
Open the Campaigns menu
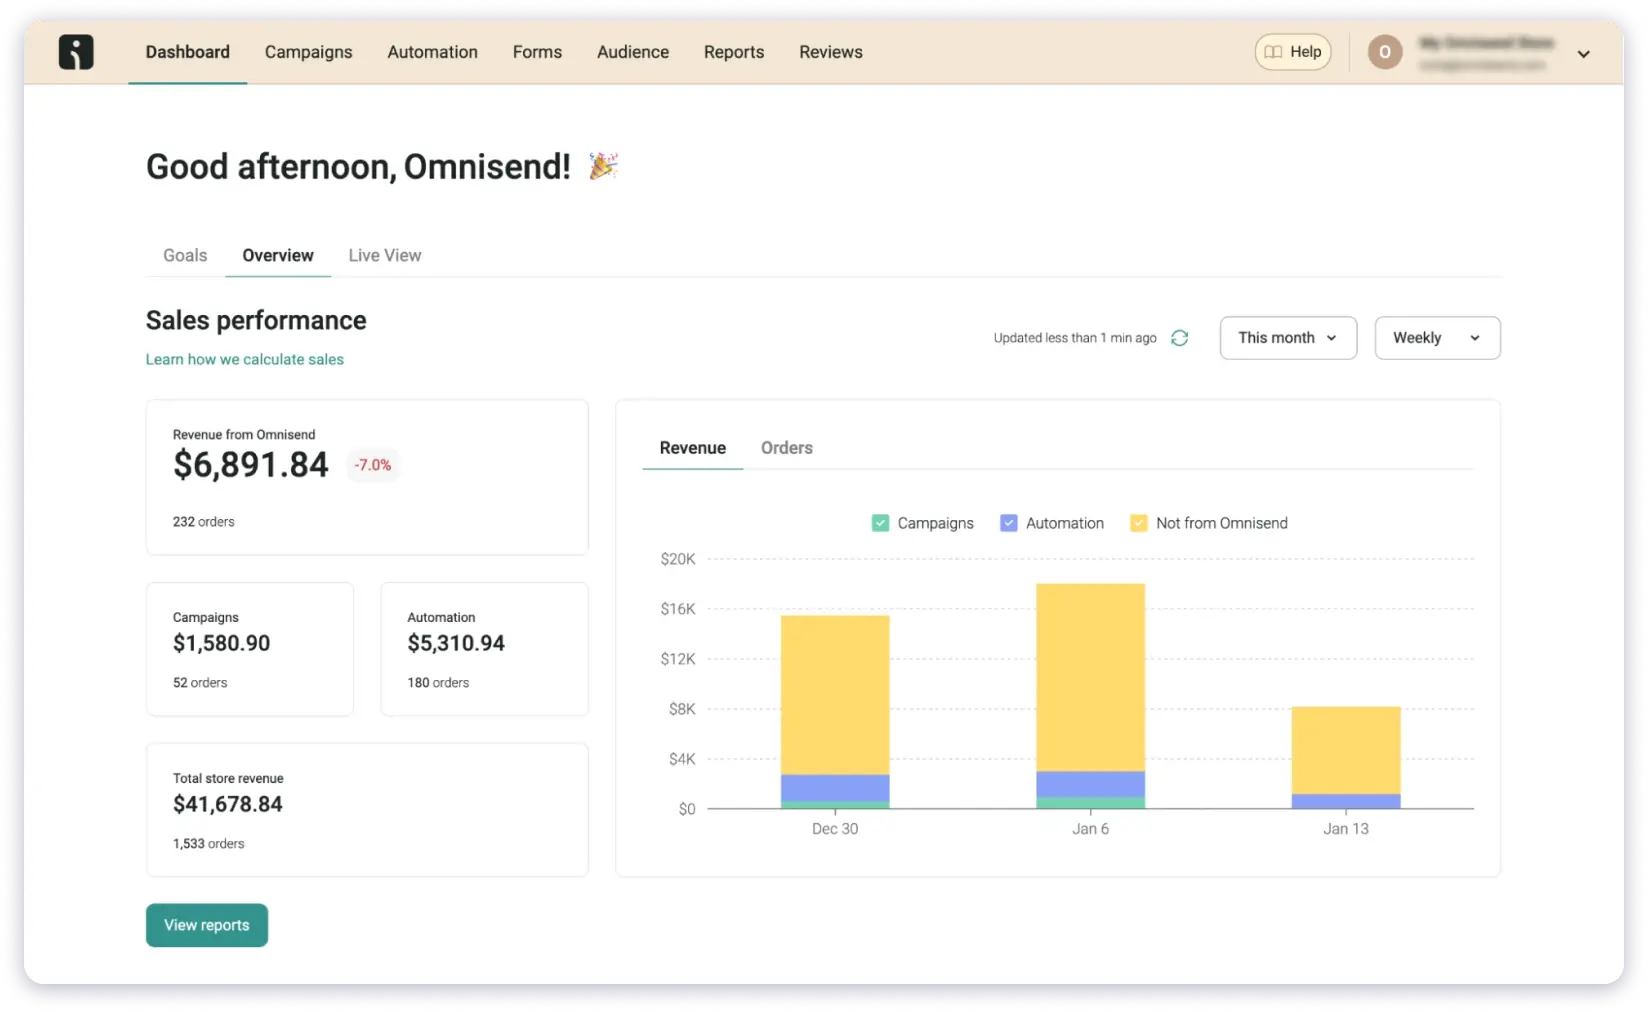308,52
